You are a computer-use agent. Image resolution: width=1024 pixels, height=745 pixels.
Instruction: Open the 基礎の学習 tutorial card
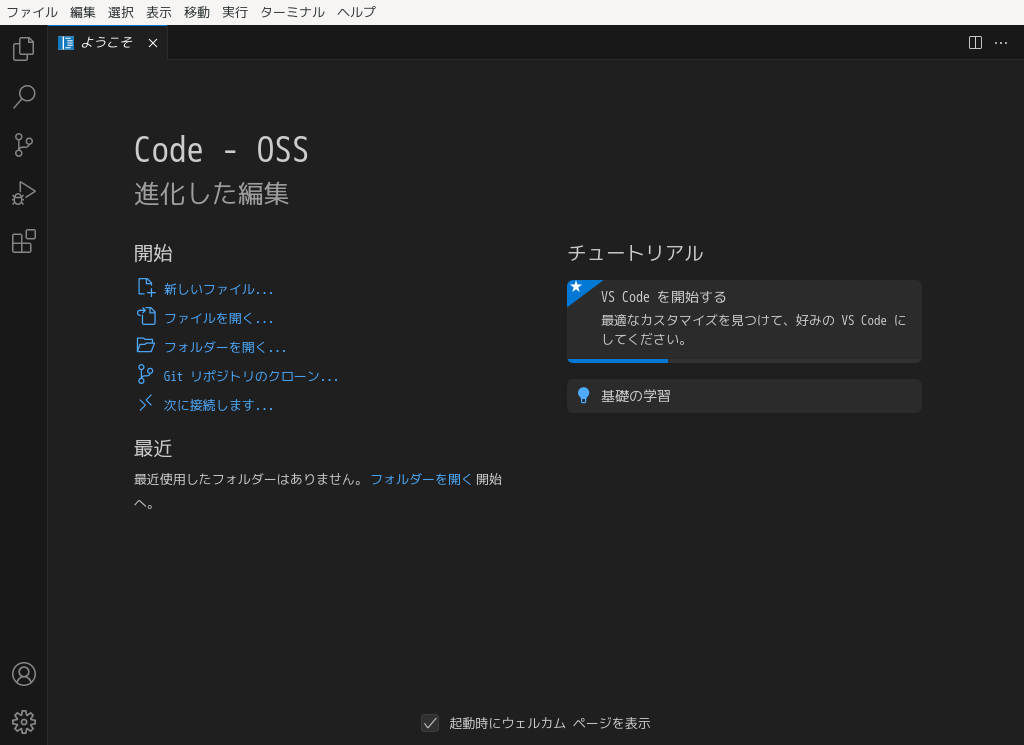point(744,396)
